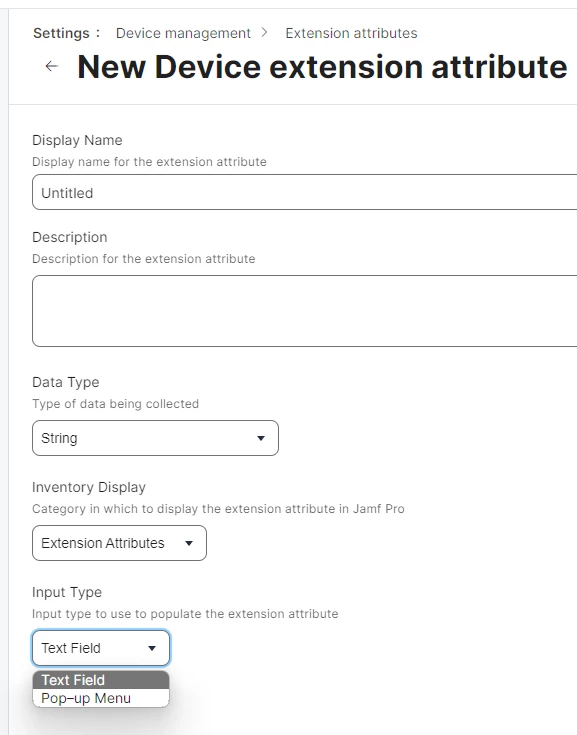
Task: Open the Inventory Display Extension Attributes dropdown
Action: [119, 543]
